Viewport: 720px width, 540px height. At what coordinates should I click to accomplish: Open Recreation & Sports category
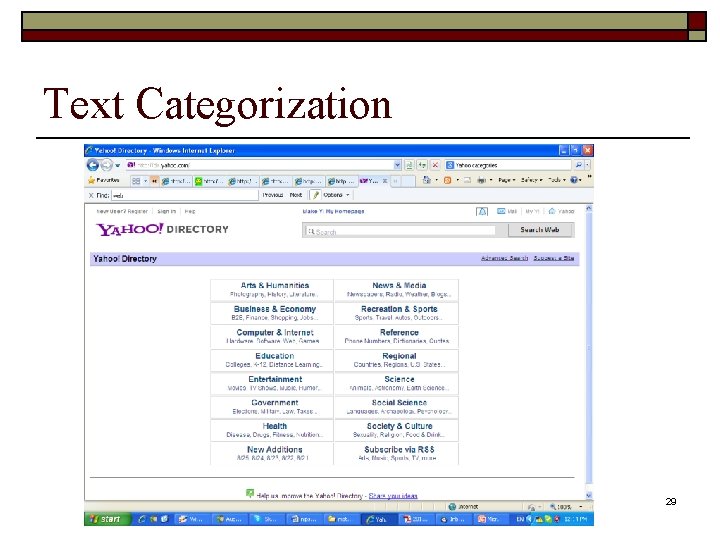(399, 309)
